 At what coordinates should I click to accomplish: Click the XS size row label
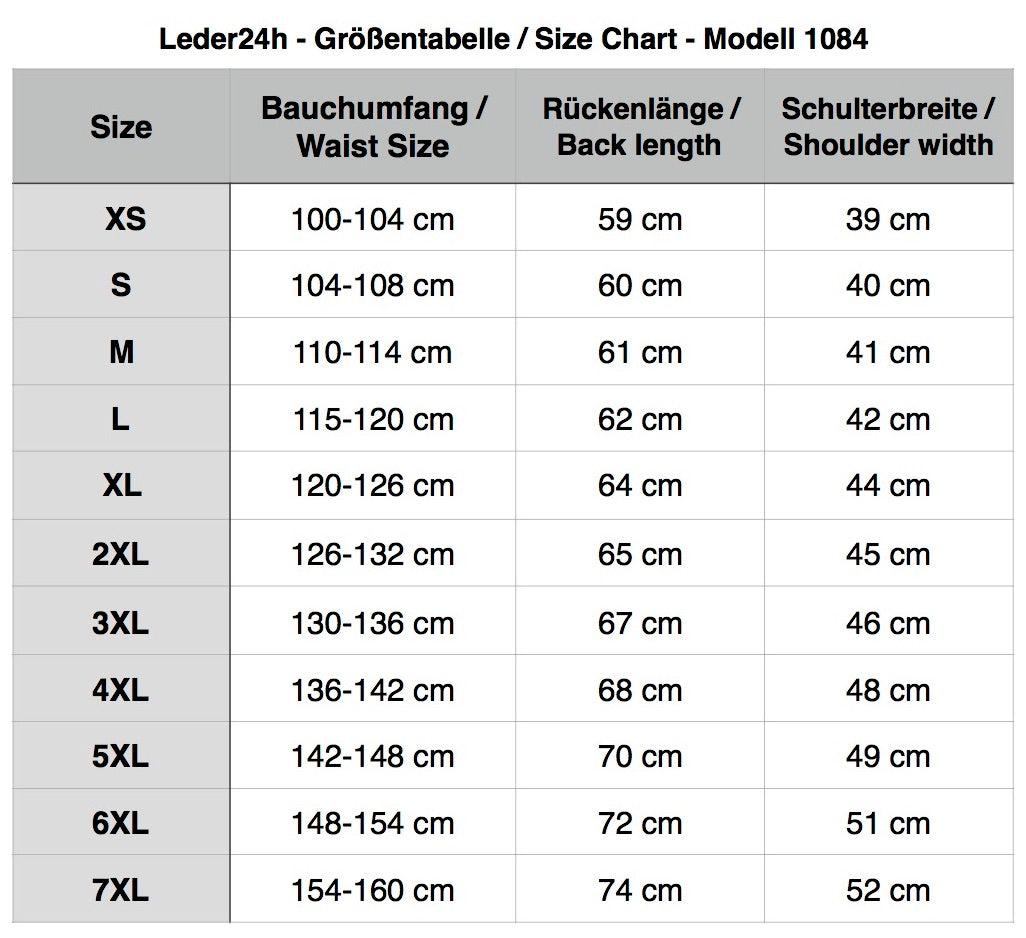pos(125,218)
